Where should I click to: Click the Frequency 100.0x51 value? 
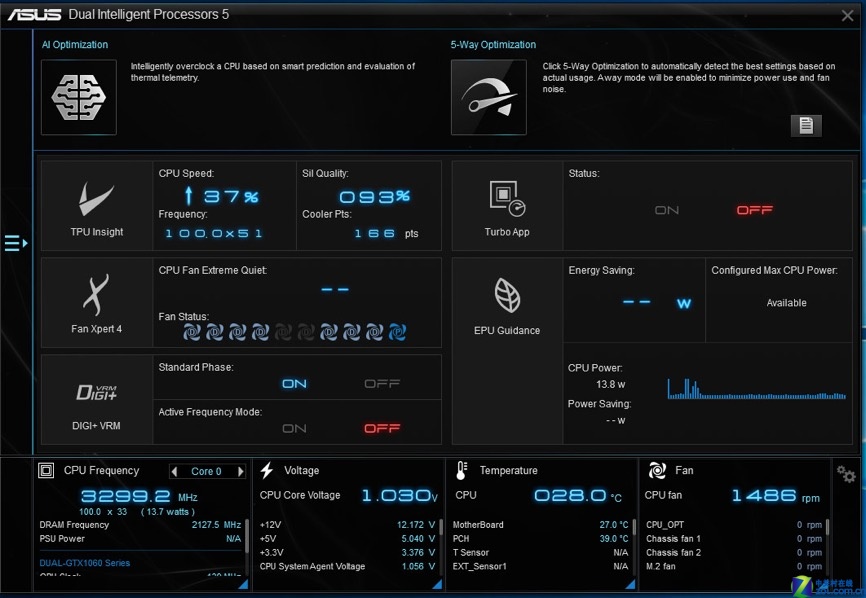(x=213, y=234)
